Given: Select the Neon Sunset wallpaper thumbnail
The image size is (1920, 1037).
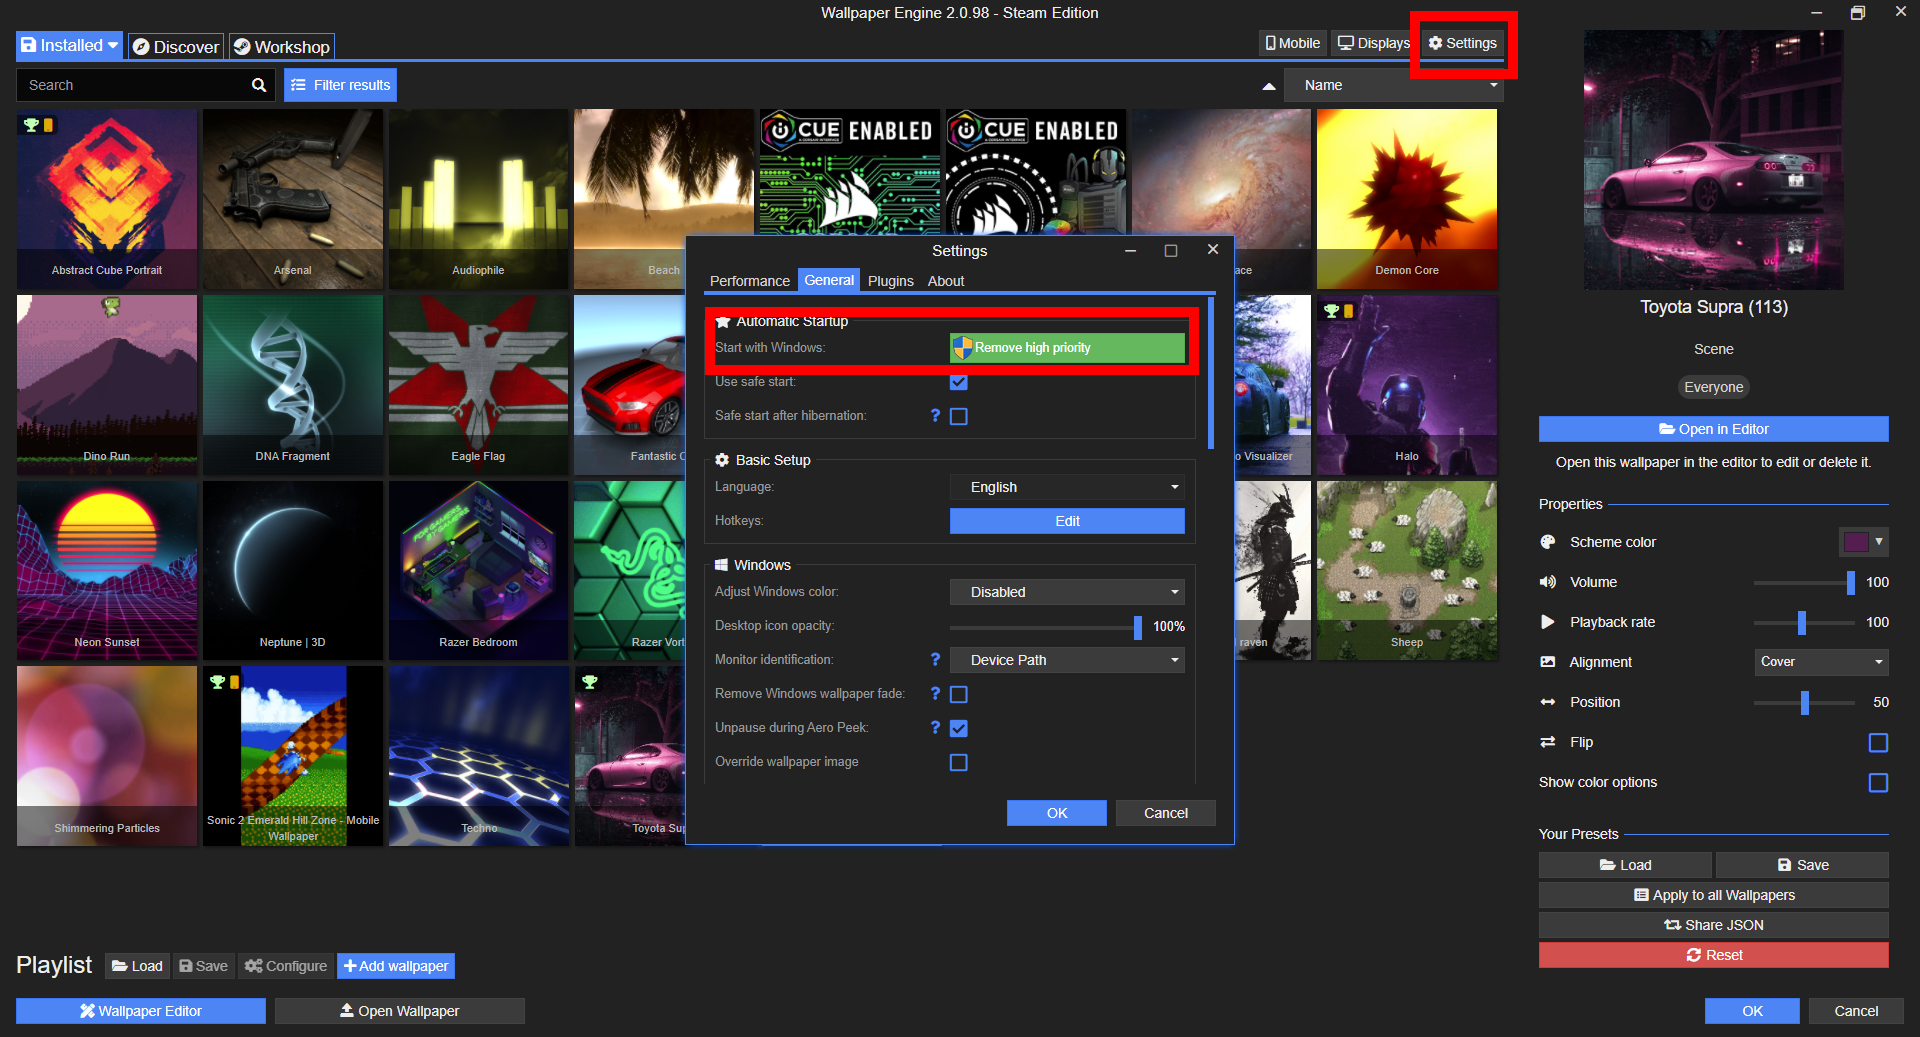Looking at the screenshot, I should (x=107, y=570).
